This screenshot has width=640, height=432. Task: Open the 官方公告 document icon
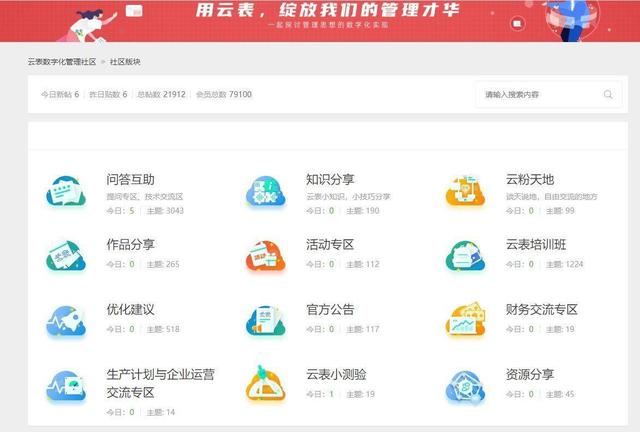click(x=266, y=320)
